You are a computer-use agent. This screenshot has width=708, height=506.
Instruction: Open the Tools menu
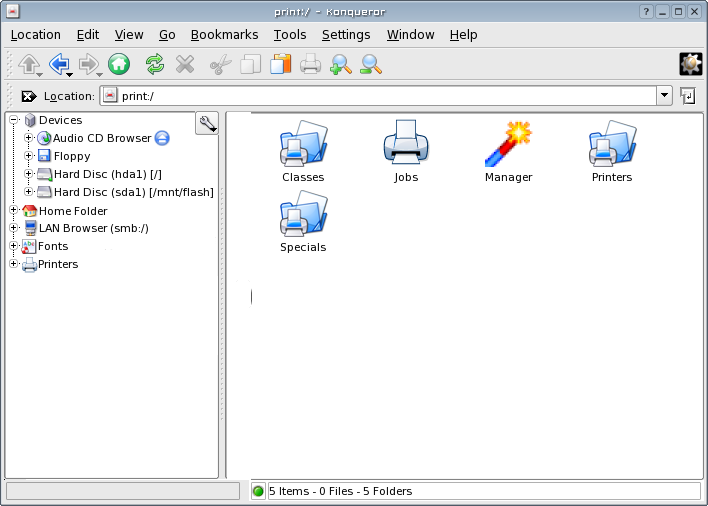tap(290, 35)
